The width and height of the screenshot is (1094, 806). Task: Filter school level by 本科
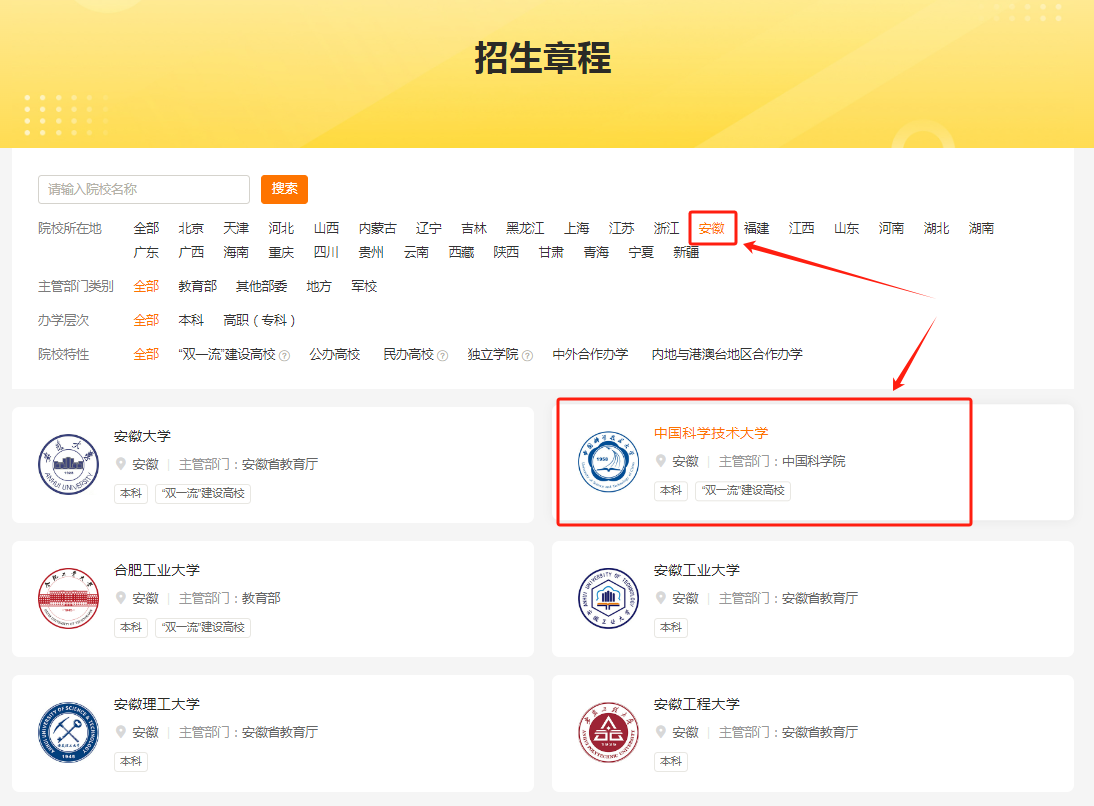190,320
